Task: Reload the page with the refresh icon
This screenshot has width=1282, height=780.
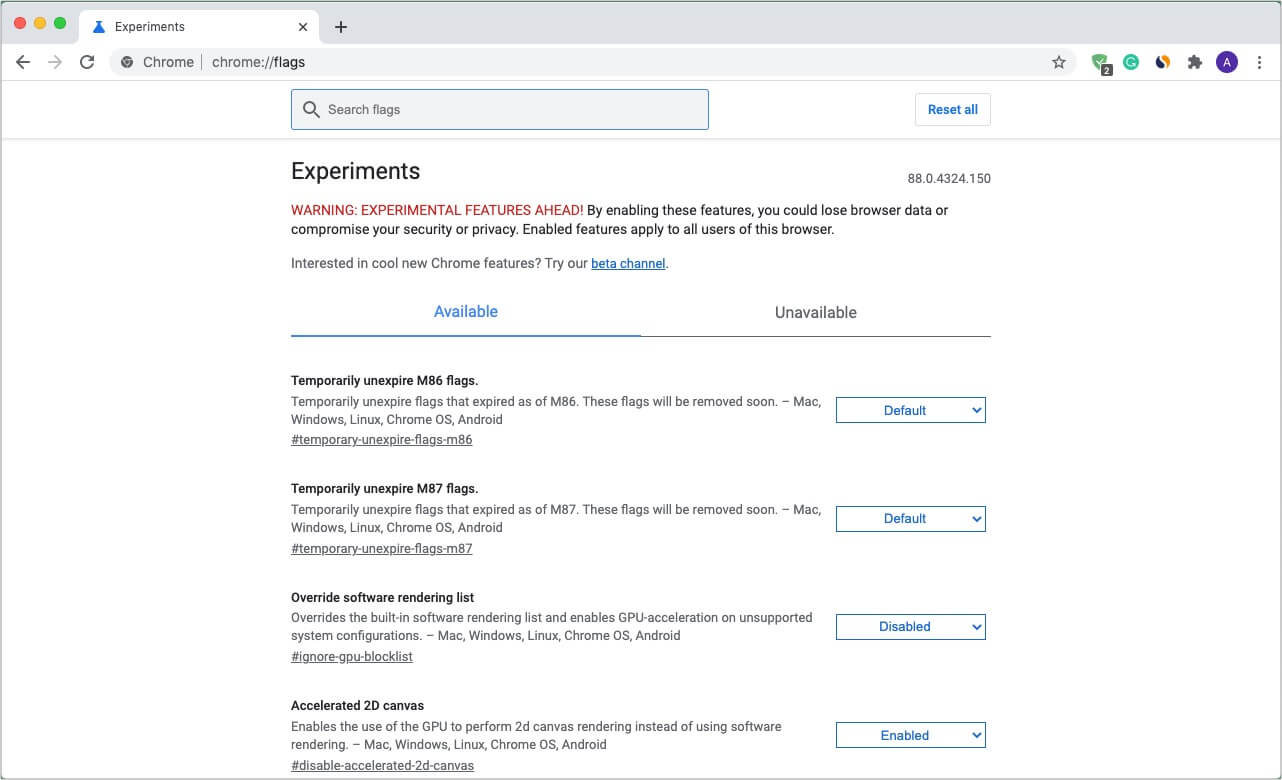Action: (x=87, y=62)
